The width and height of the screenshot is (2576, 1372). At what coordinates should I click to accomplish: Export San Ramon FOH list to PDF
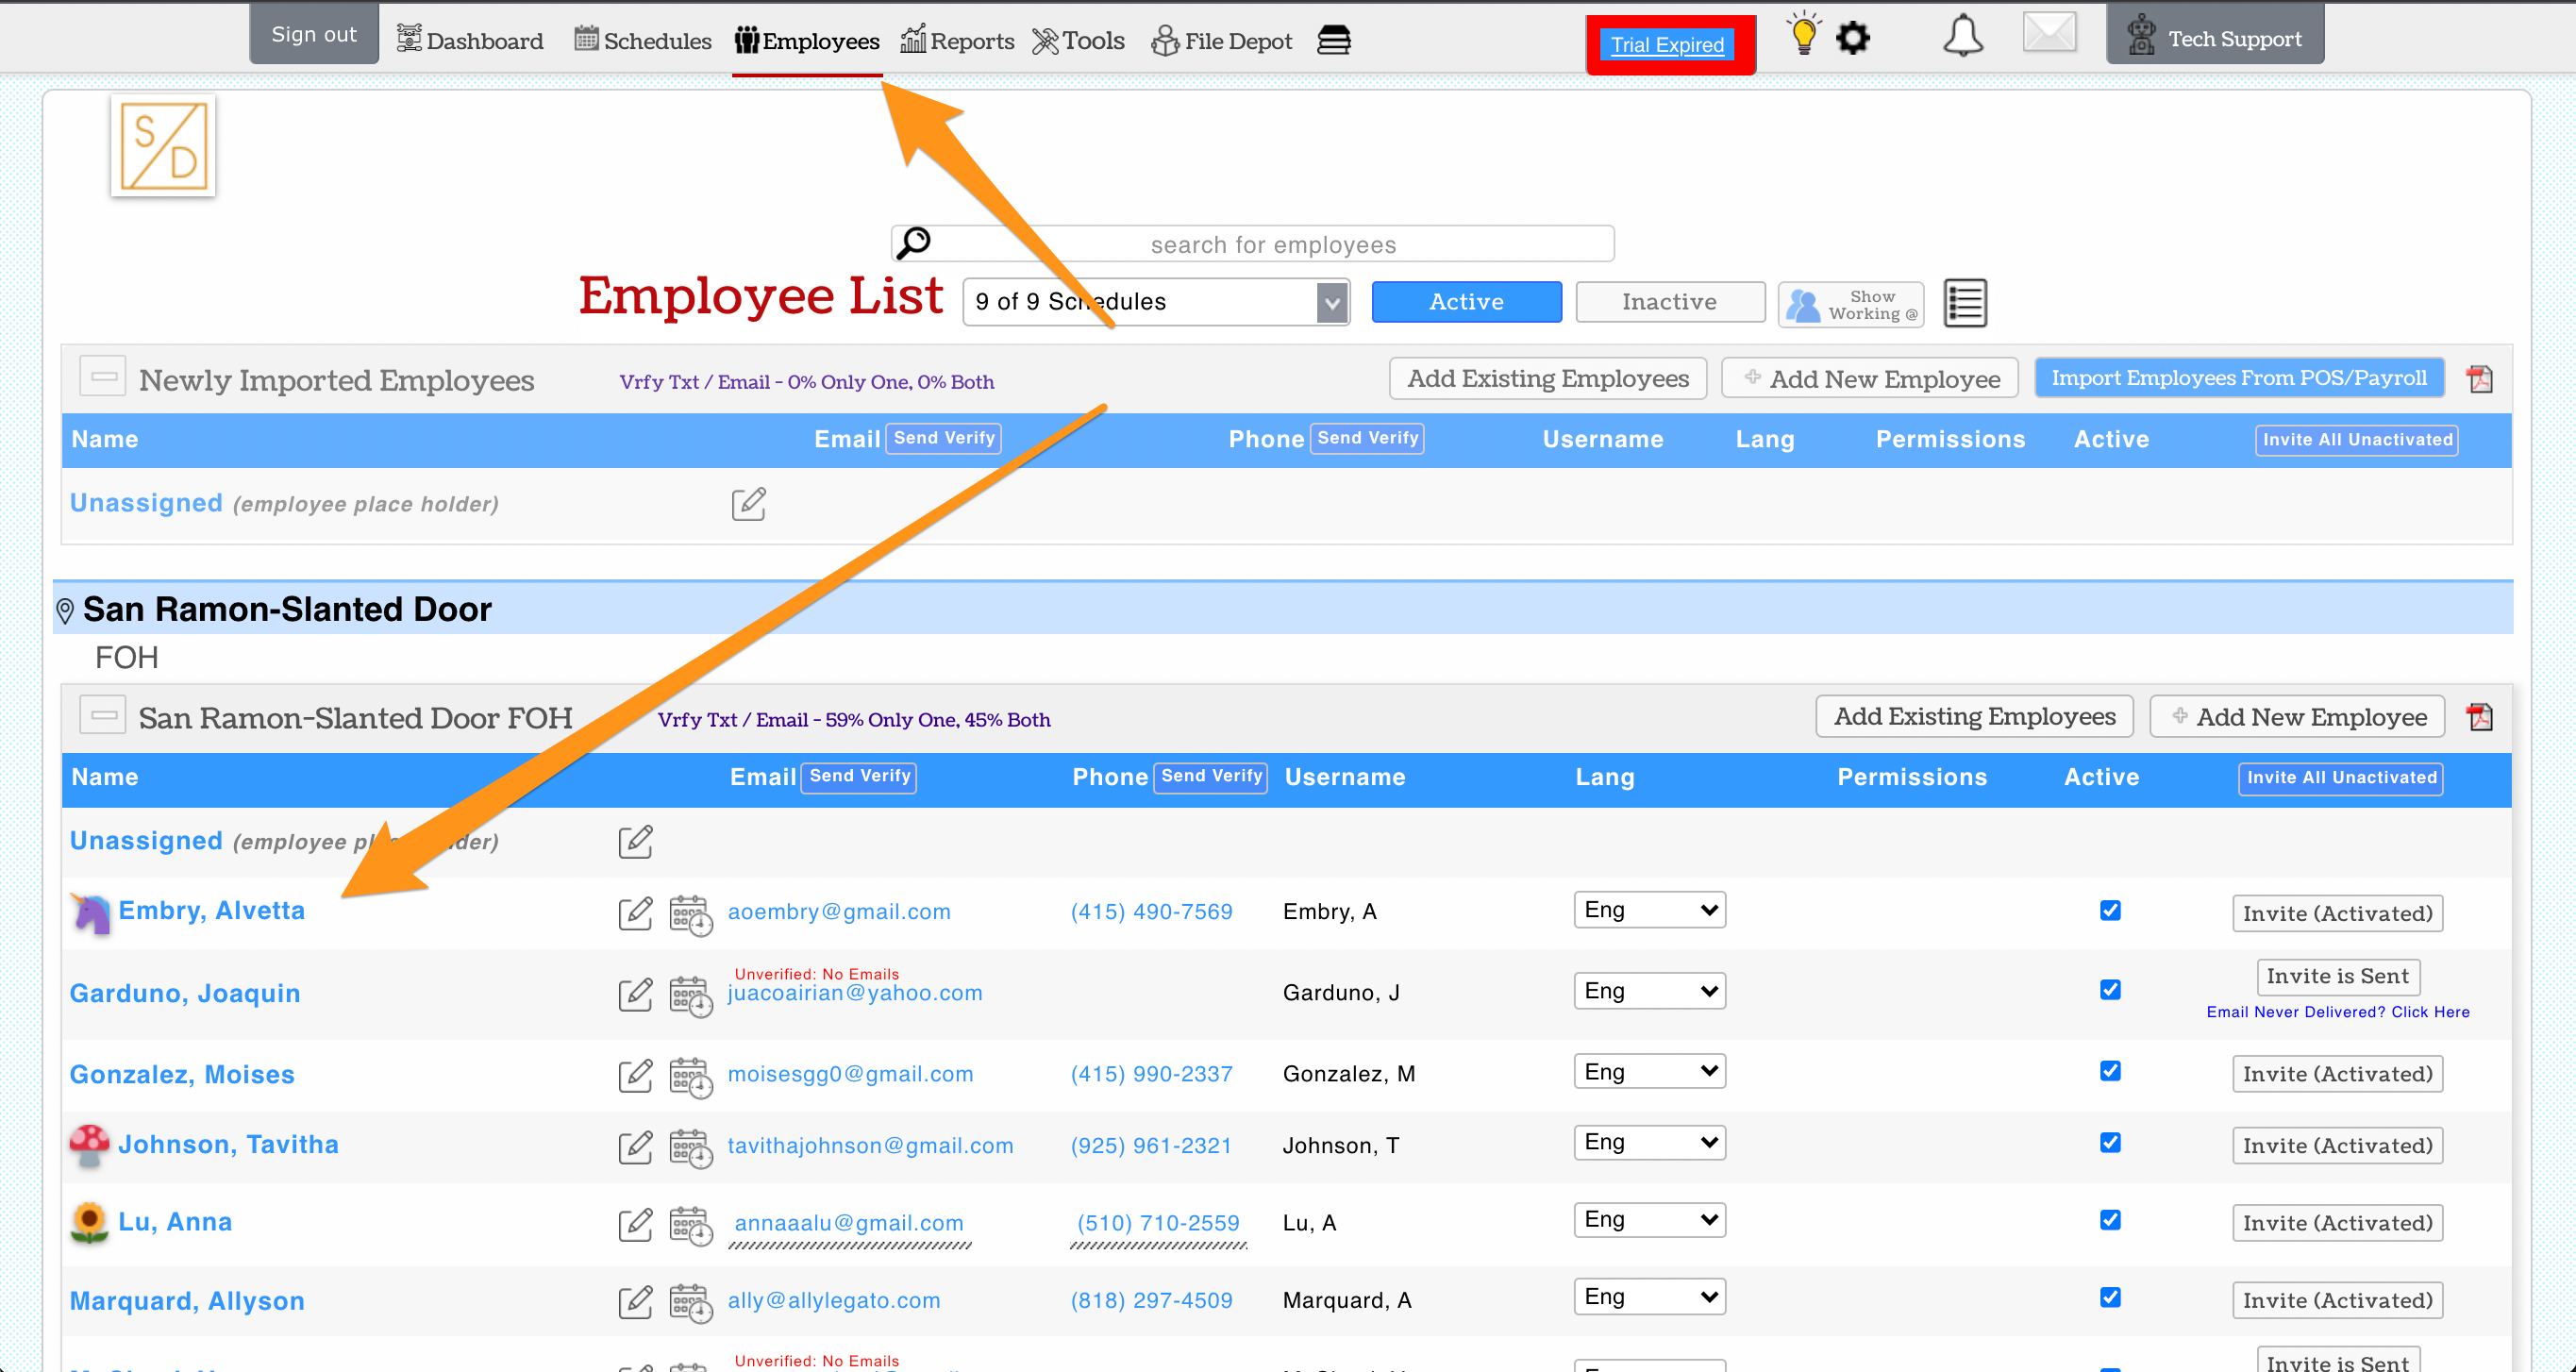(2480, 717)
